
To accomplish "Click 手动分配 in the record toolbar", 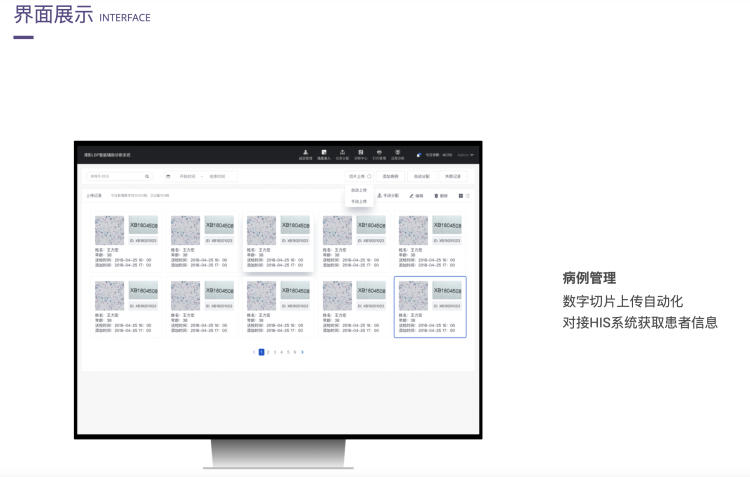I will tap(388, 196).
